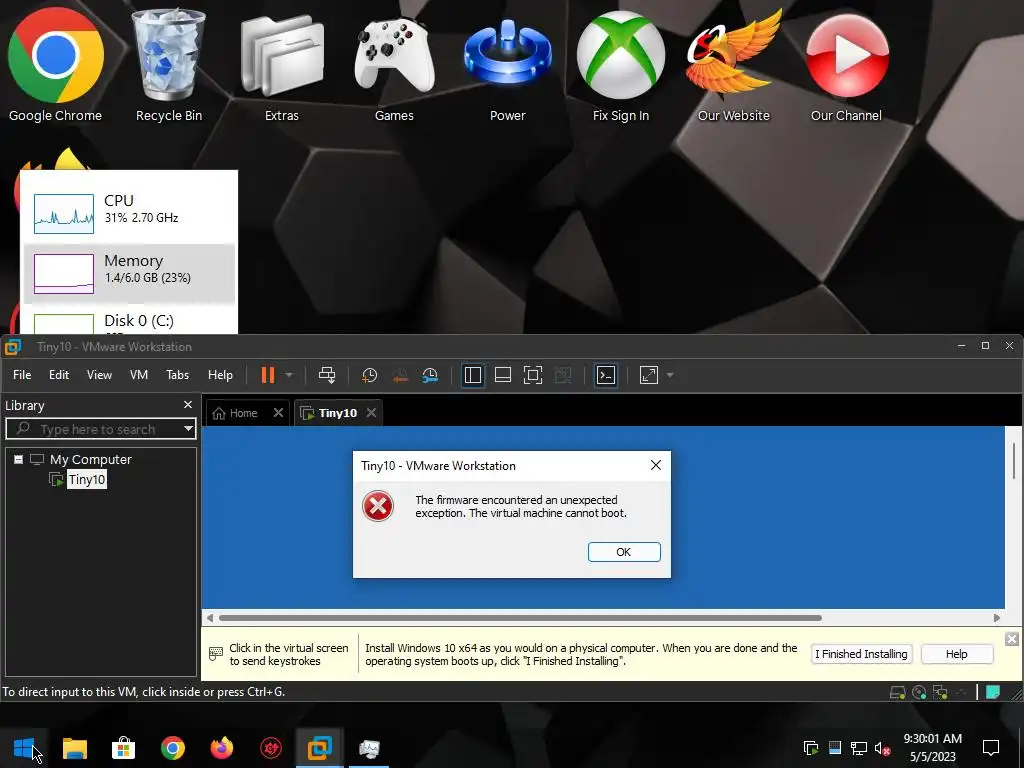
Task: Click the vertical scrollbar of the VM view
Action: [x=1014, y=460]
